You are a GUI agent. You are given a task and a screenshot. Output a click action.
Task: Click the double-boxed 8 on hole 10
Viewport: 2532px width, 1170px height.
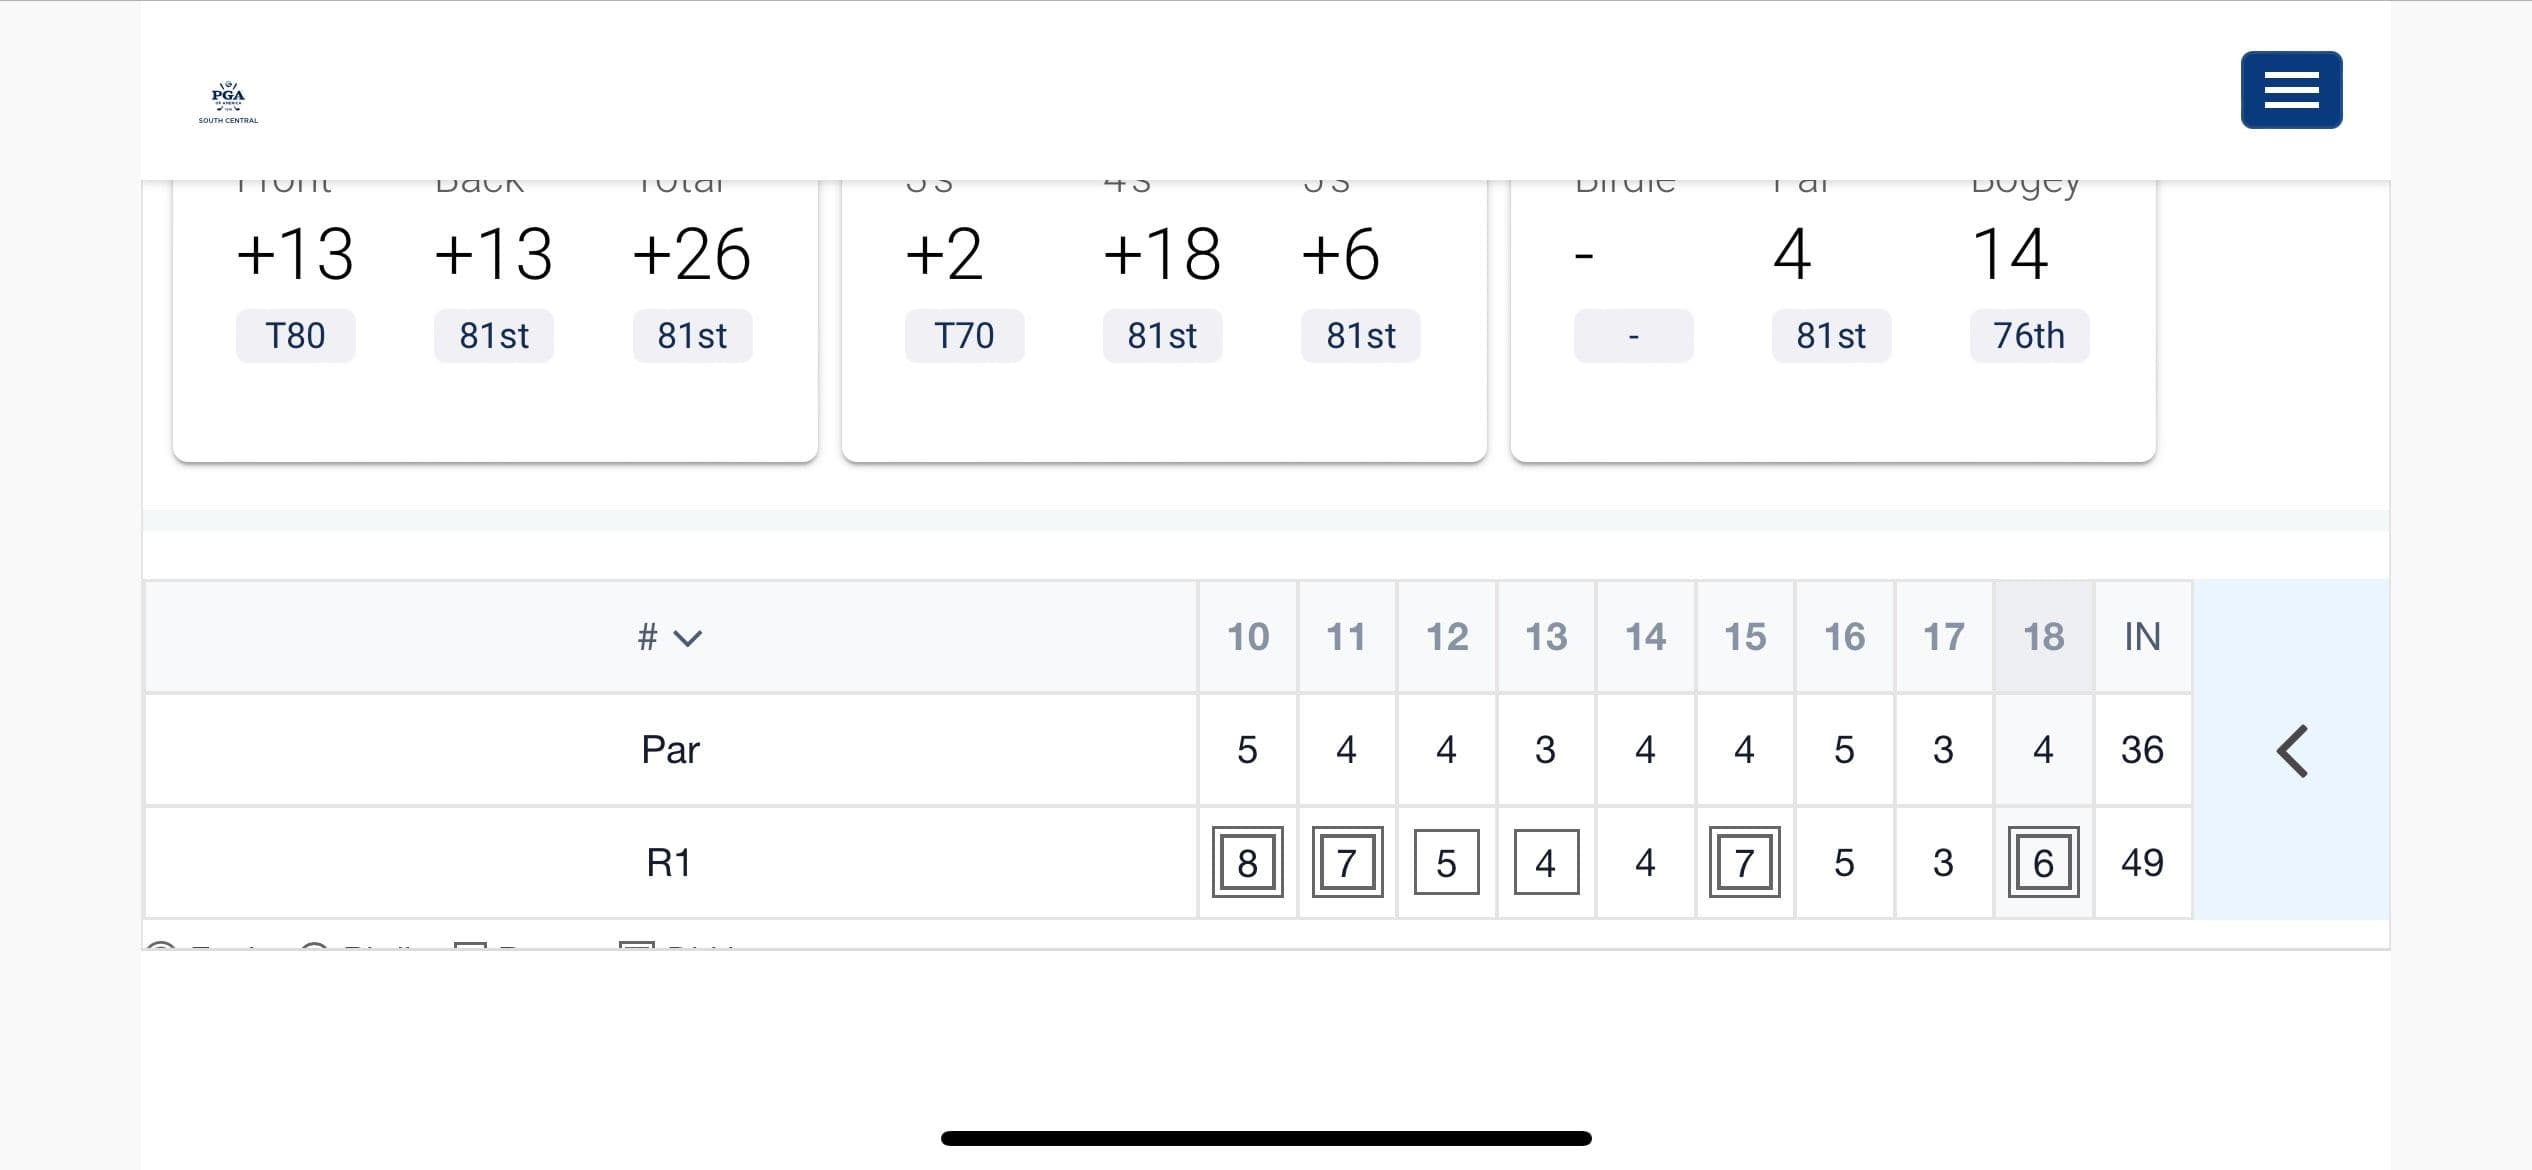coord(1247,862)
